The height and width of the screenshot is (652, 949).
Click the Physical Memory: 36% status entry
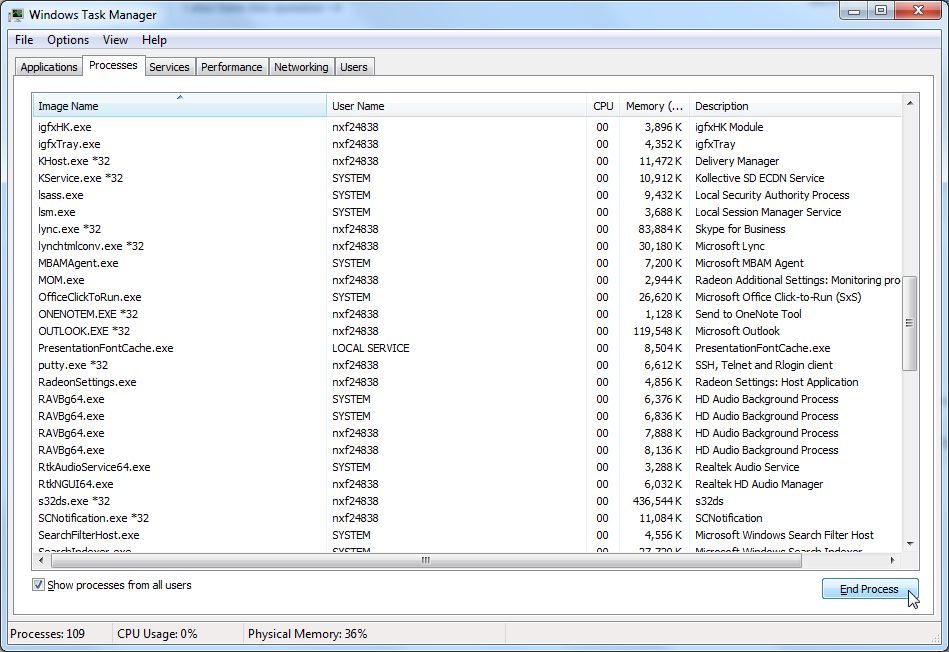pos(307,633)
